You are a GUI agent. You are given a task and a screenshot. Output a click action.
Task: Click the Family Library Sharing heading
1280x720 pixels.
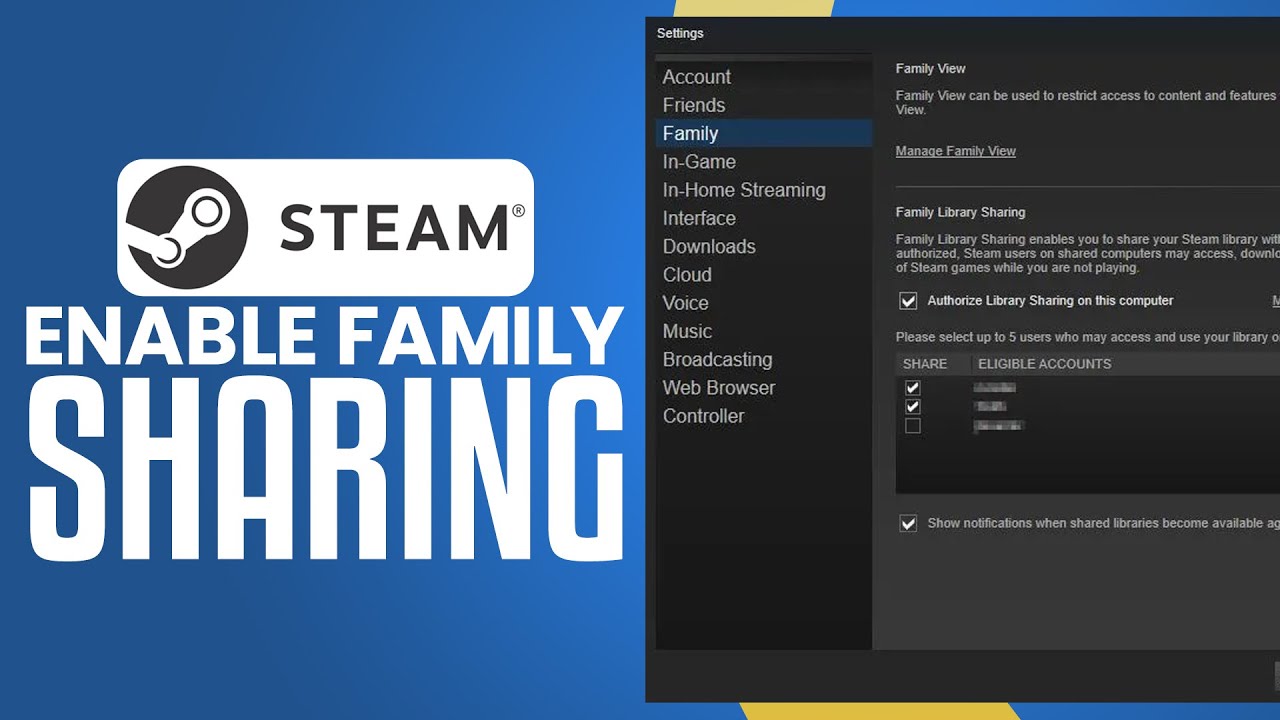(x=960, y=212)
